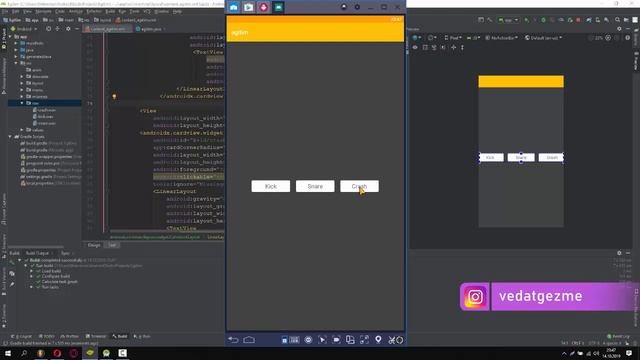Switch to the Text tab below editor
640x360 pixels.
coord(112,245)
